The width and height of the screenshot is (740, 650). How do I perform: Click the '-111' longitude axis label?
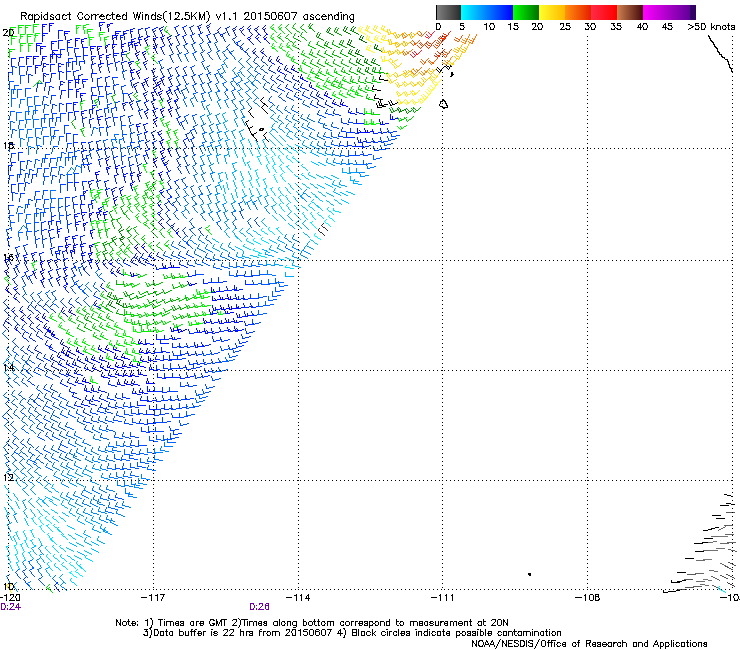[443, 598]
